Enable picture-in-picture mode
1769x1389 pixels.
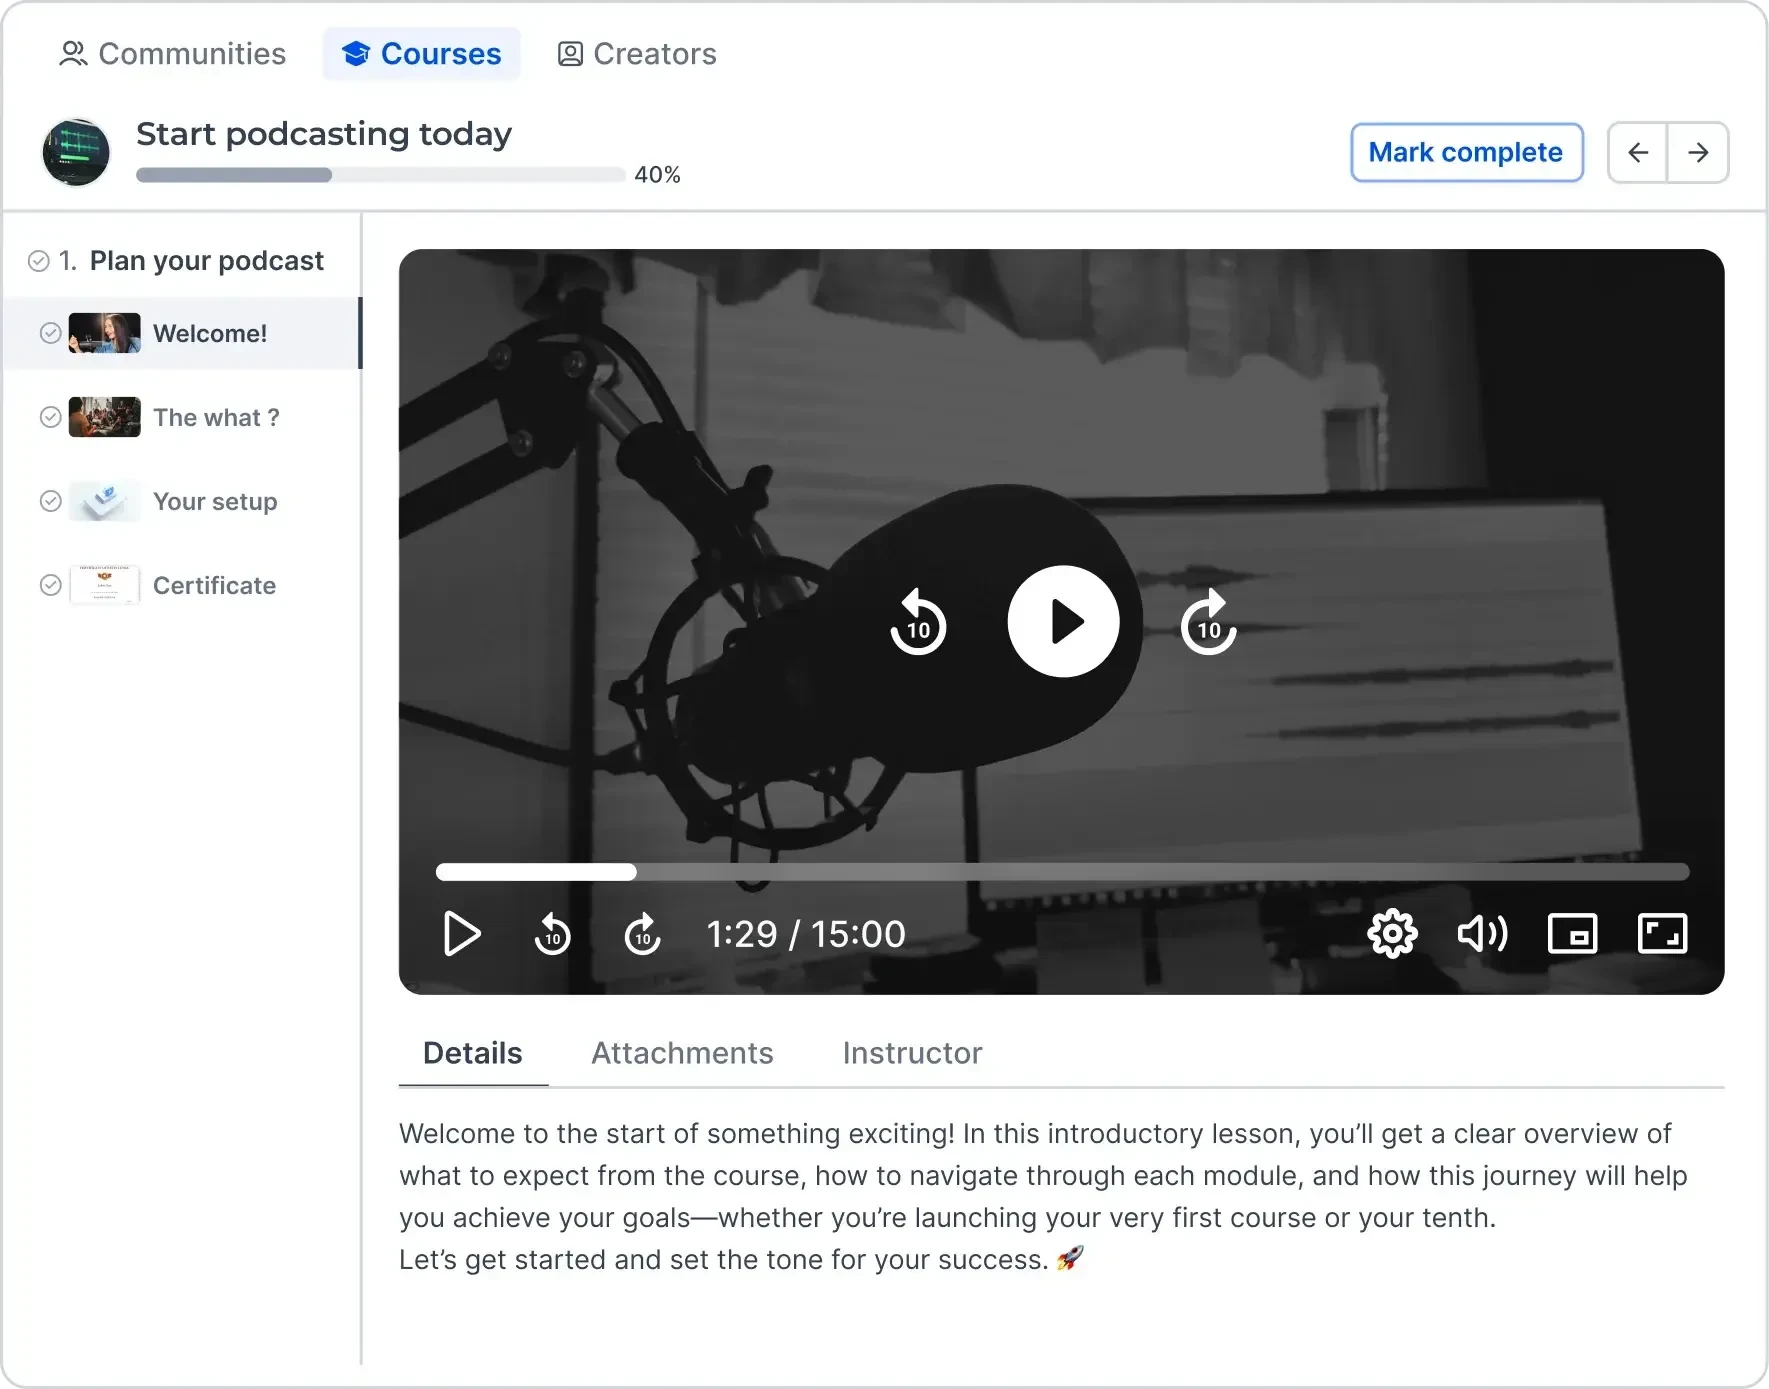(1572, 934)
